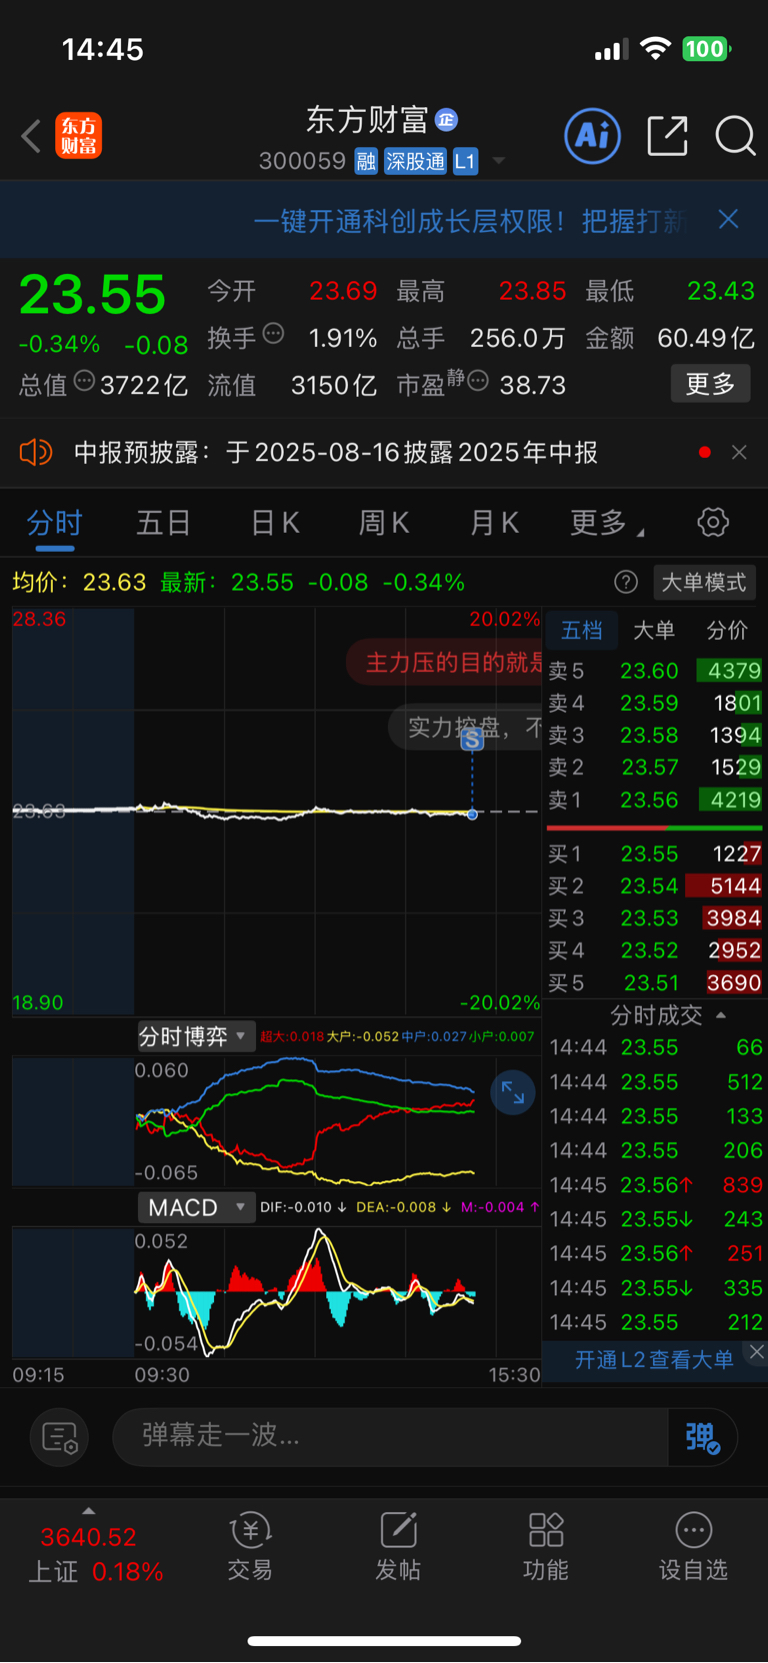Tap the 市盈 info icon

pos(478,381)
